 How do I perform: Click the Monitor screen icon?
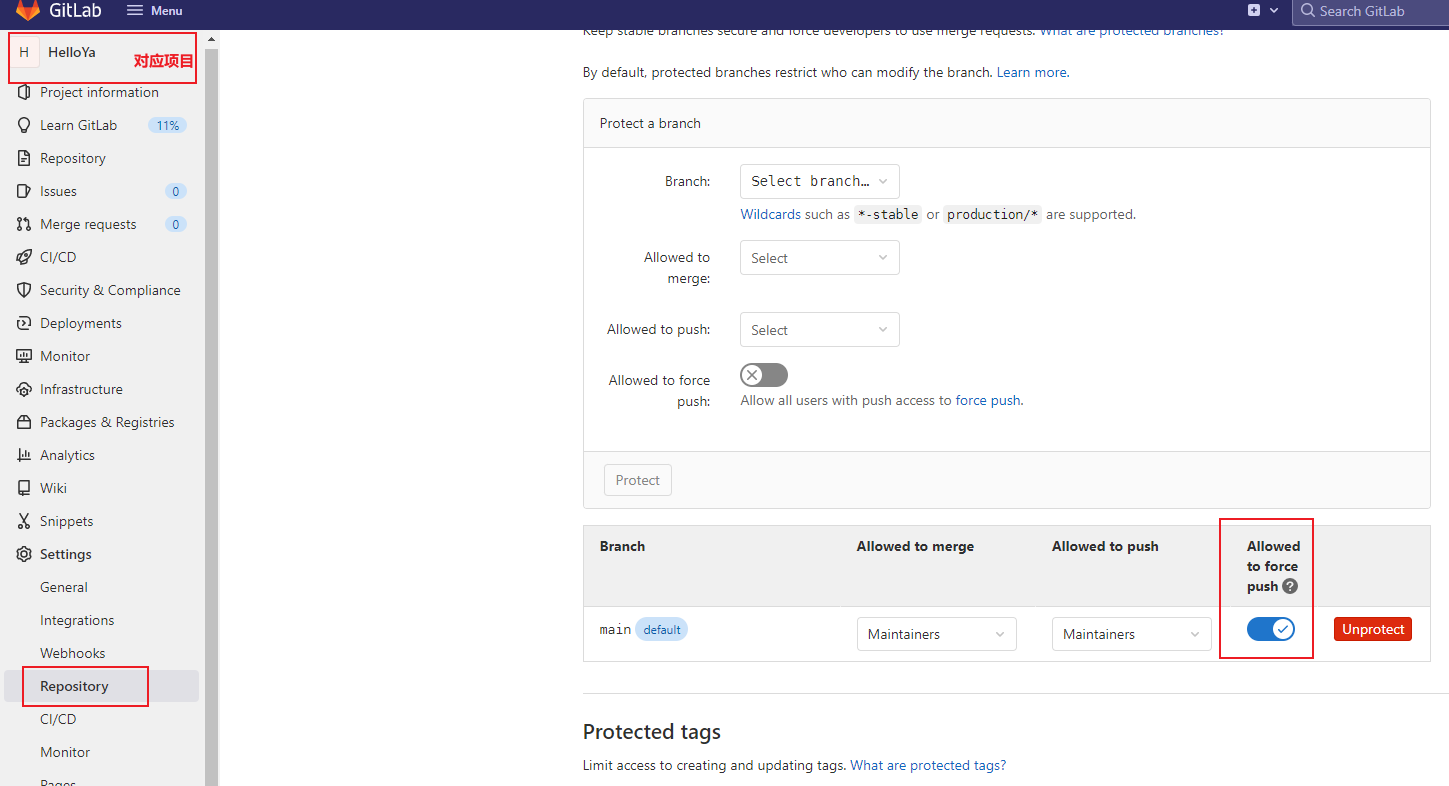[24, 356]
